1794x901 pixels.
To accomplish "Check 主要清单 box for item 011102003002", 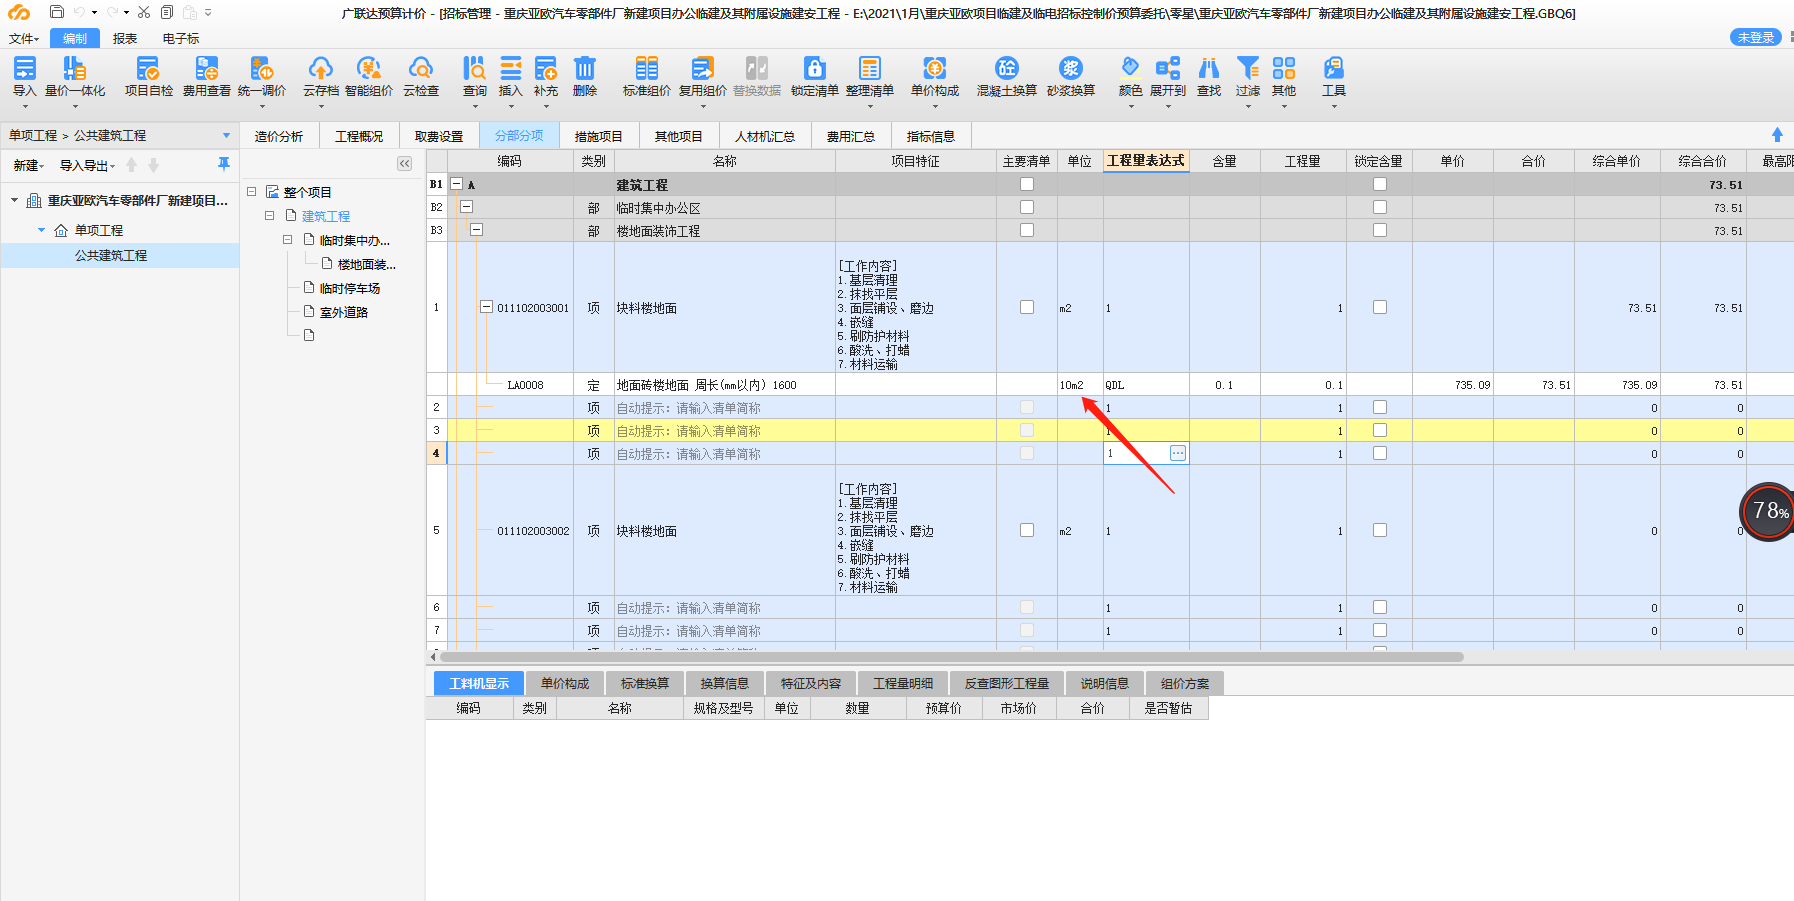I will [x=1027, y=530].
